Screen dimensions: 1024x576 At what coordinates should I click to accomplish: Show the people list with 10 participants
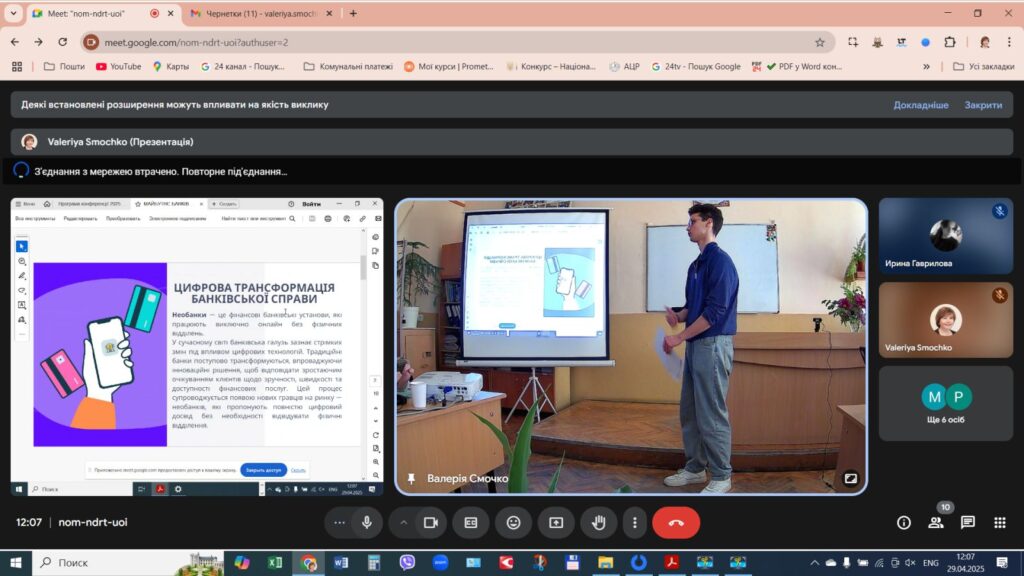coord(936,522)
